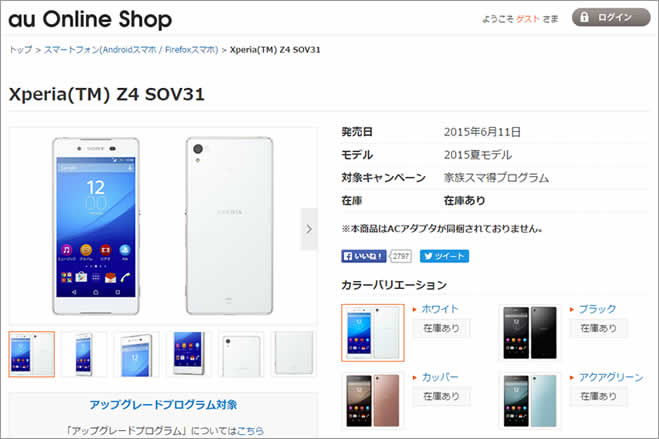Select the fifth thumbnail showing phone back
659x439 pixels.
[241, 354]
